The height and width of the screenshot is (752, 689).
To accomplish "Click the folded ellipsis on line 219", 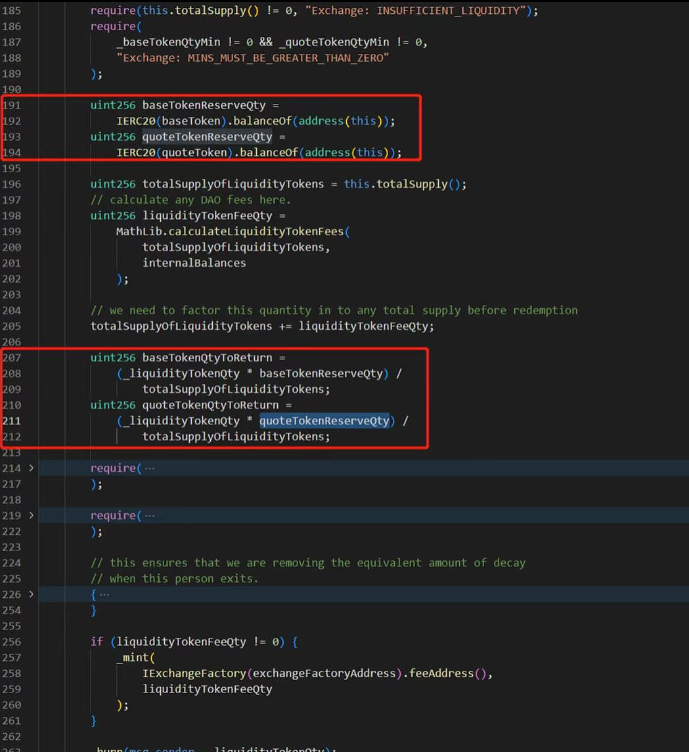I will [149, 515].
